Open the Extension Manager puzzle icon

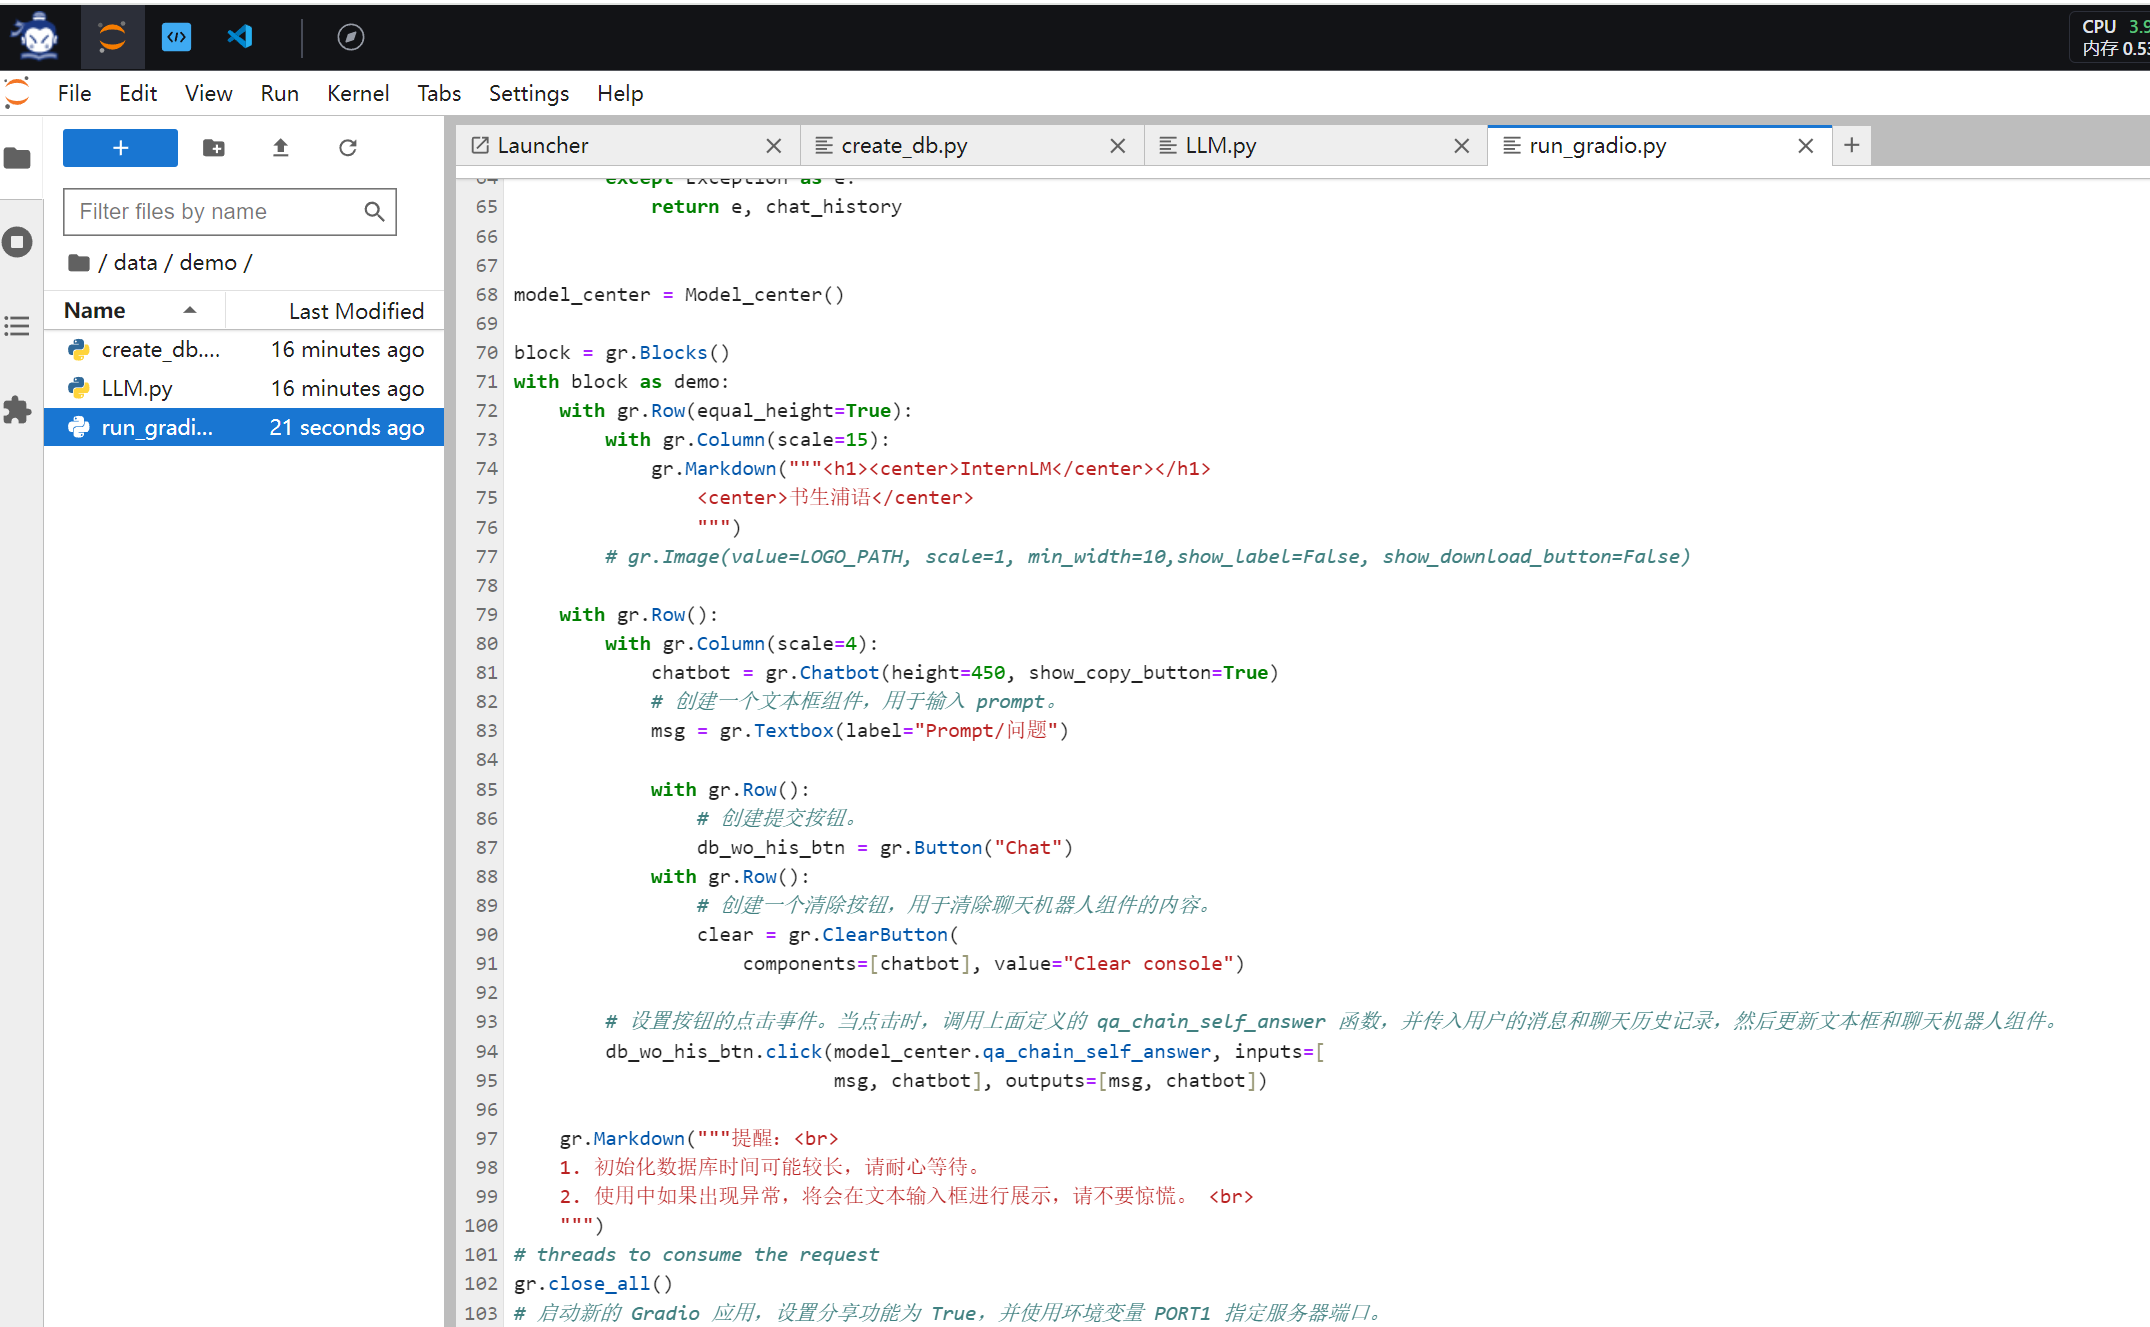[18, 410]
